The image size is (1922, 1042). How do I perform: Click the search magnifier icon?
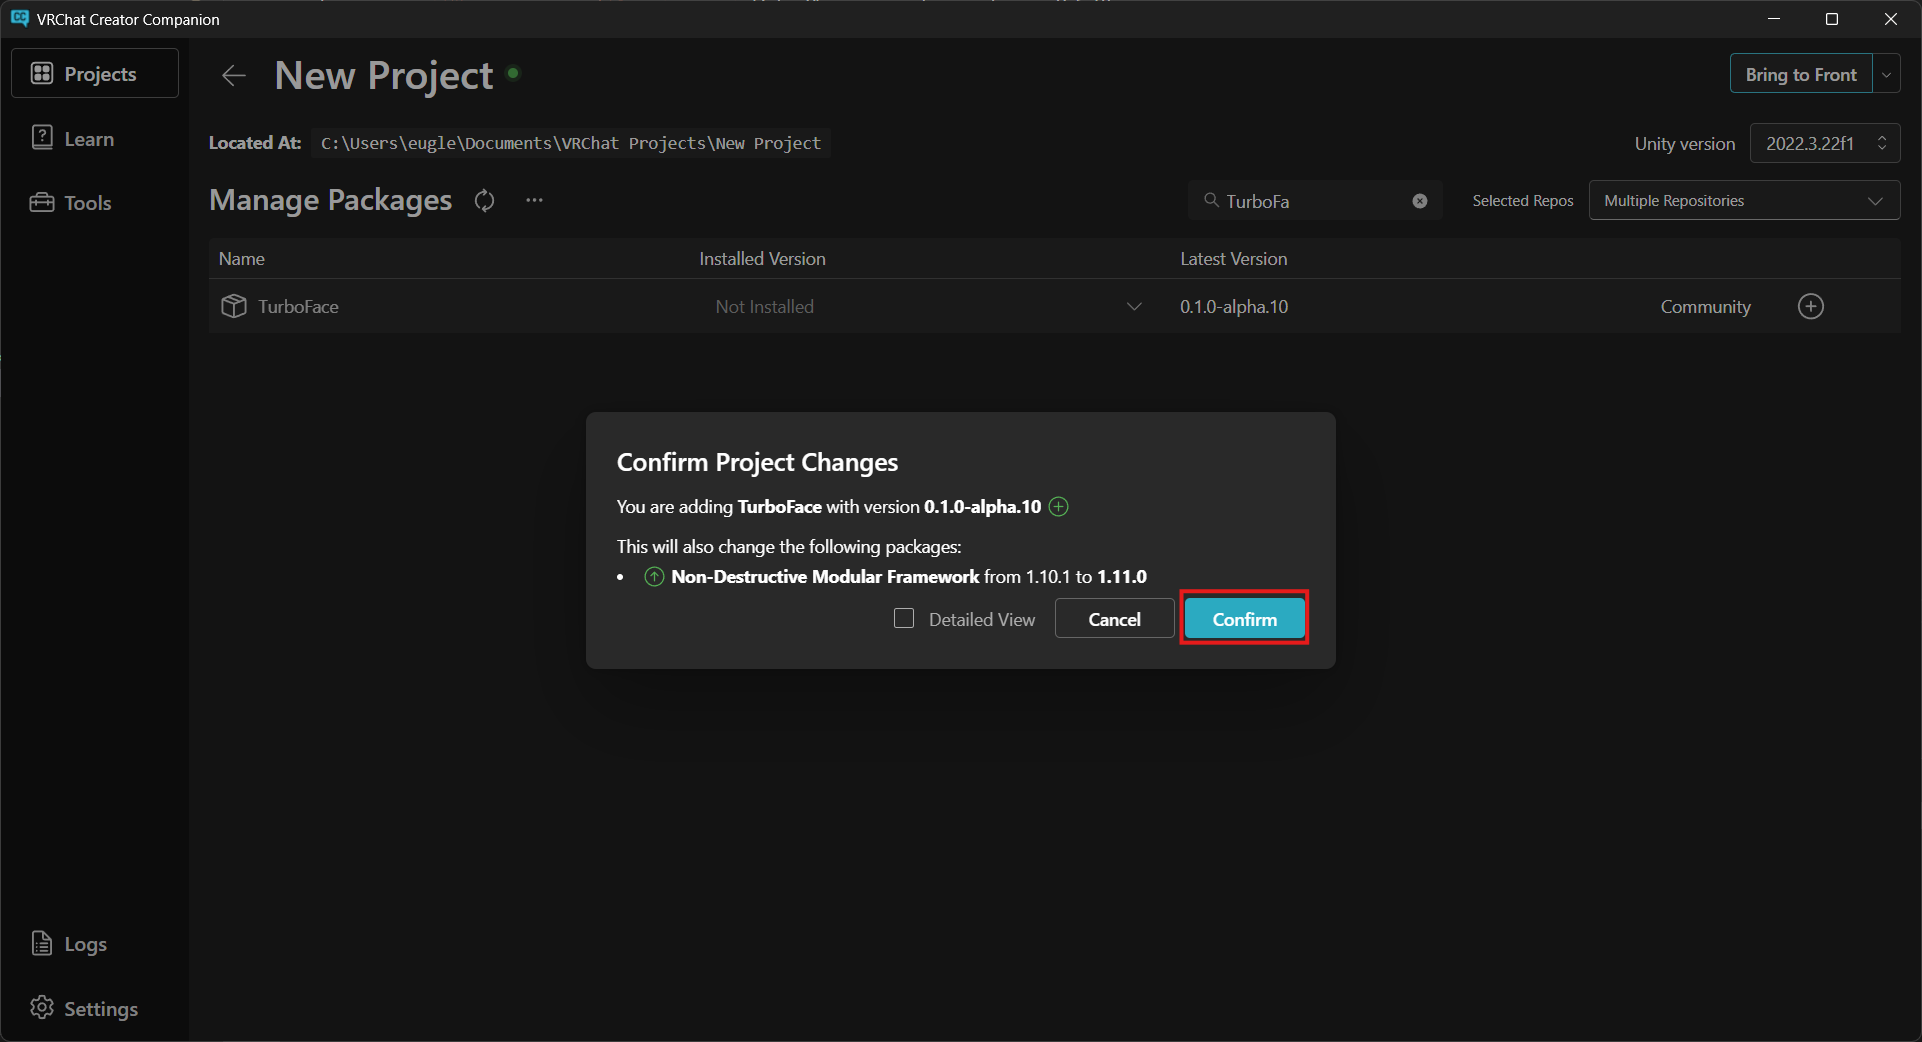coord(1211,201)
